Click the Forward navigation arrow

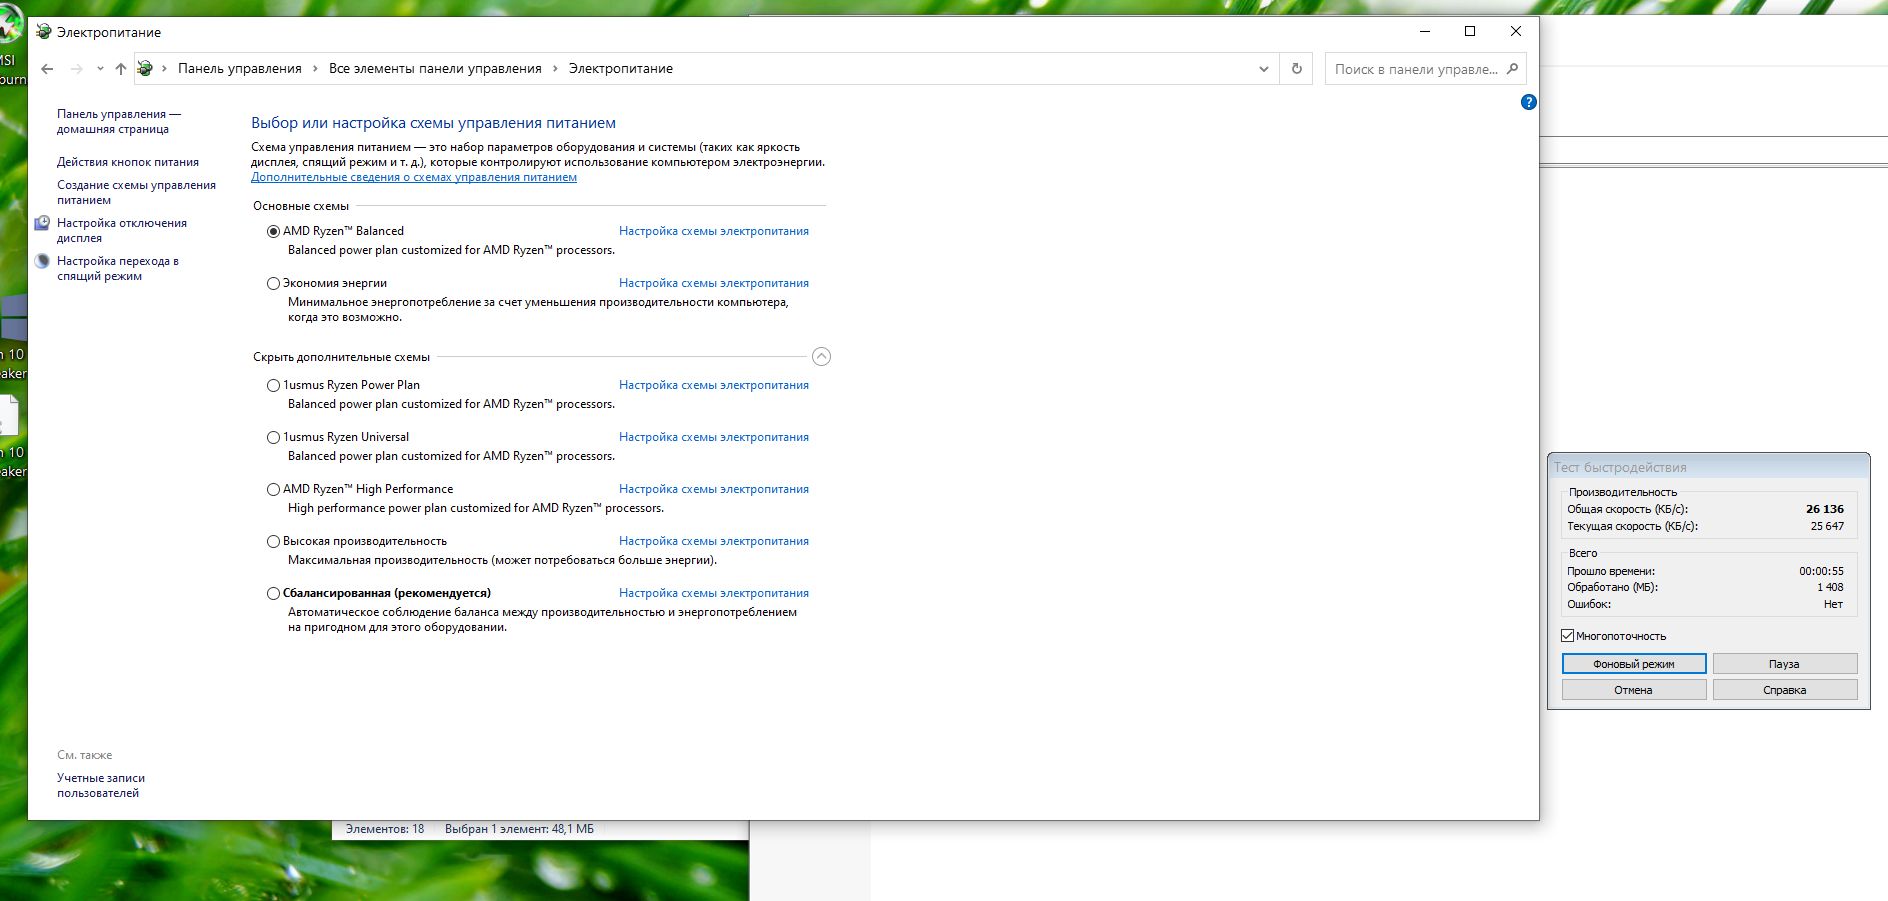tap(76, 69)
